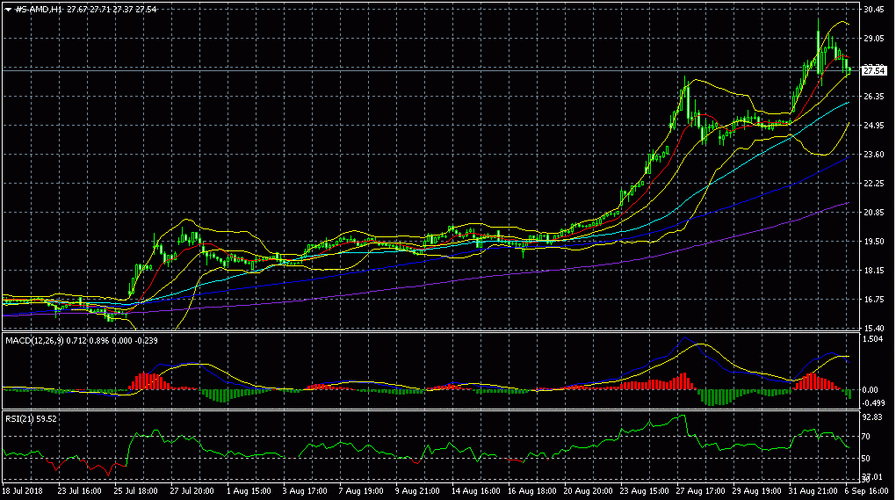896x500 pixels.
Task: Click the 26.35 price scale label
Action: pos(874,97)
